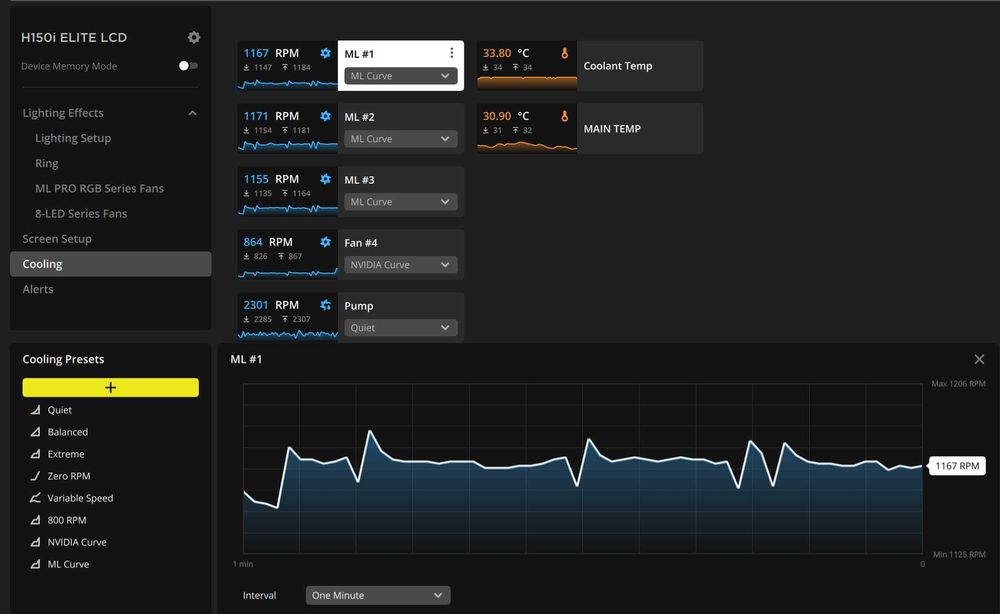1000x614 pixels.
Task: Click the Pump settings gear icon
Action: tap(325, 305)
